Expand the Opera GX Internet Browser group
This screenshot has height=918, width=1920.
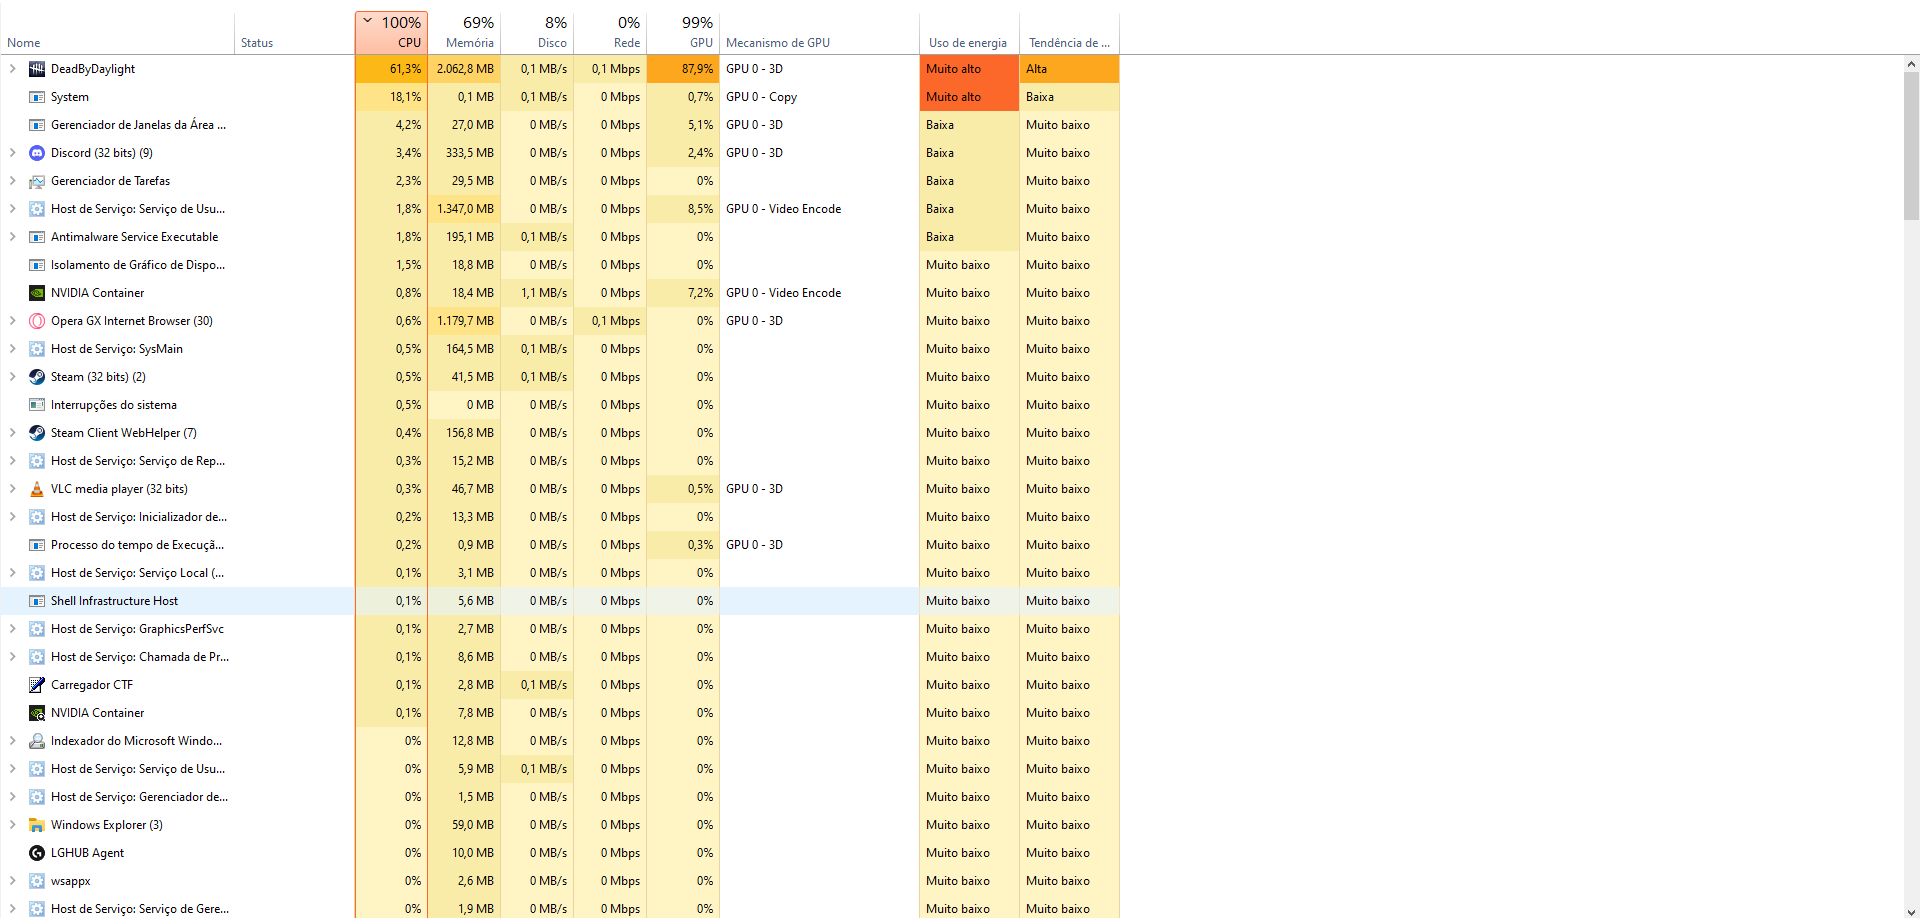(x=12, y=321)
